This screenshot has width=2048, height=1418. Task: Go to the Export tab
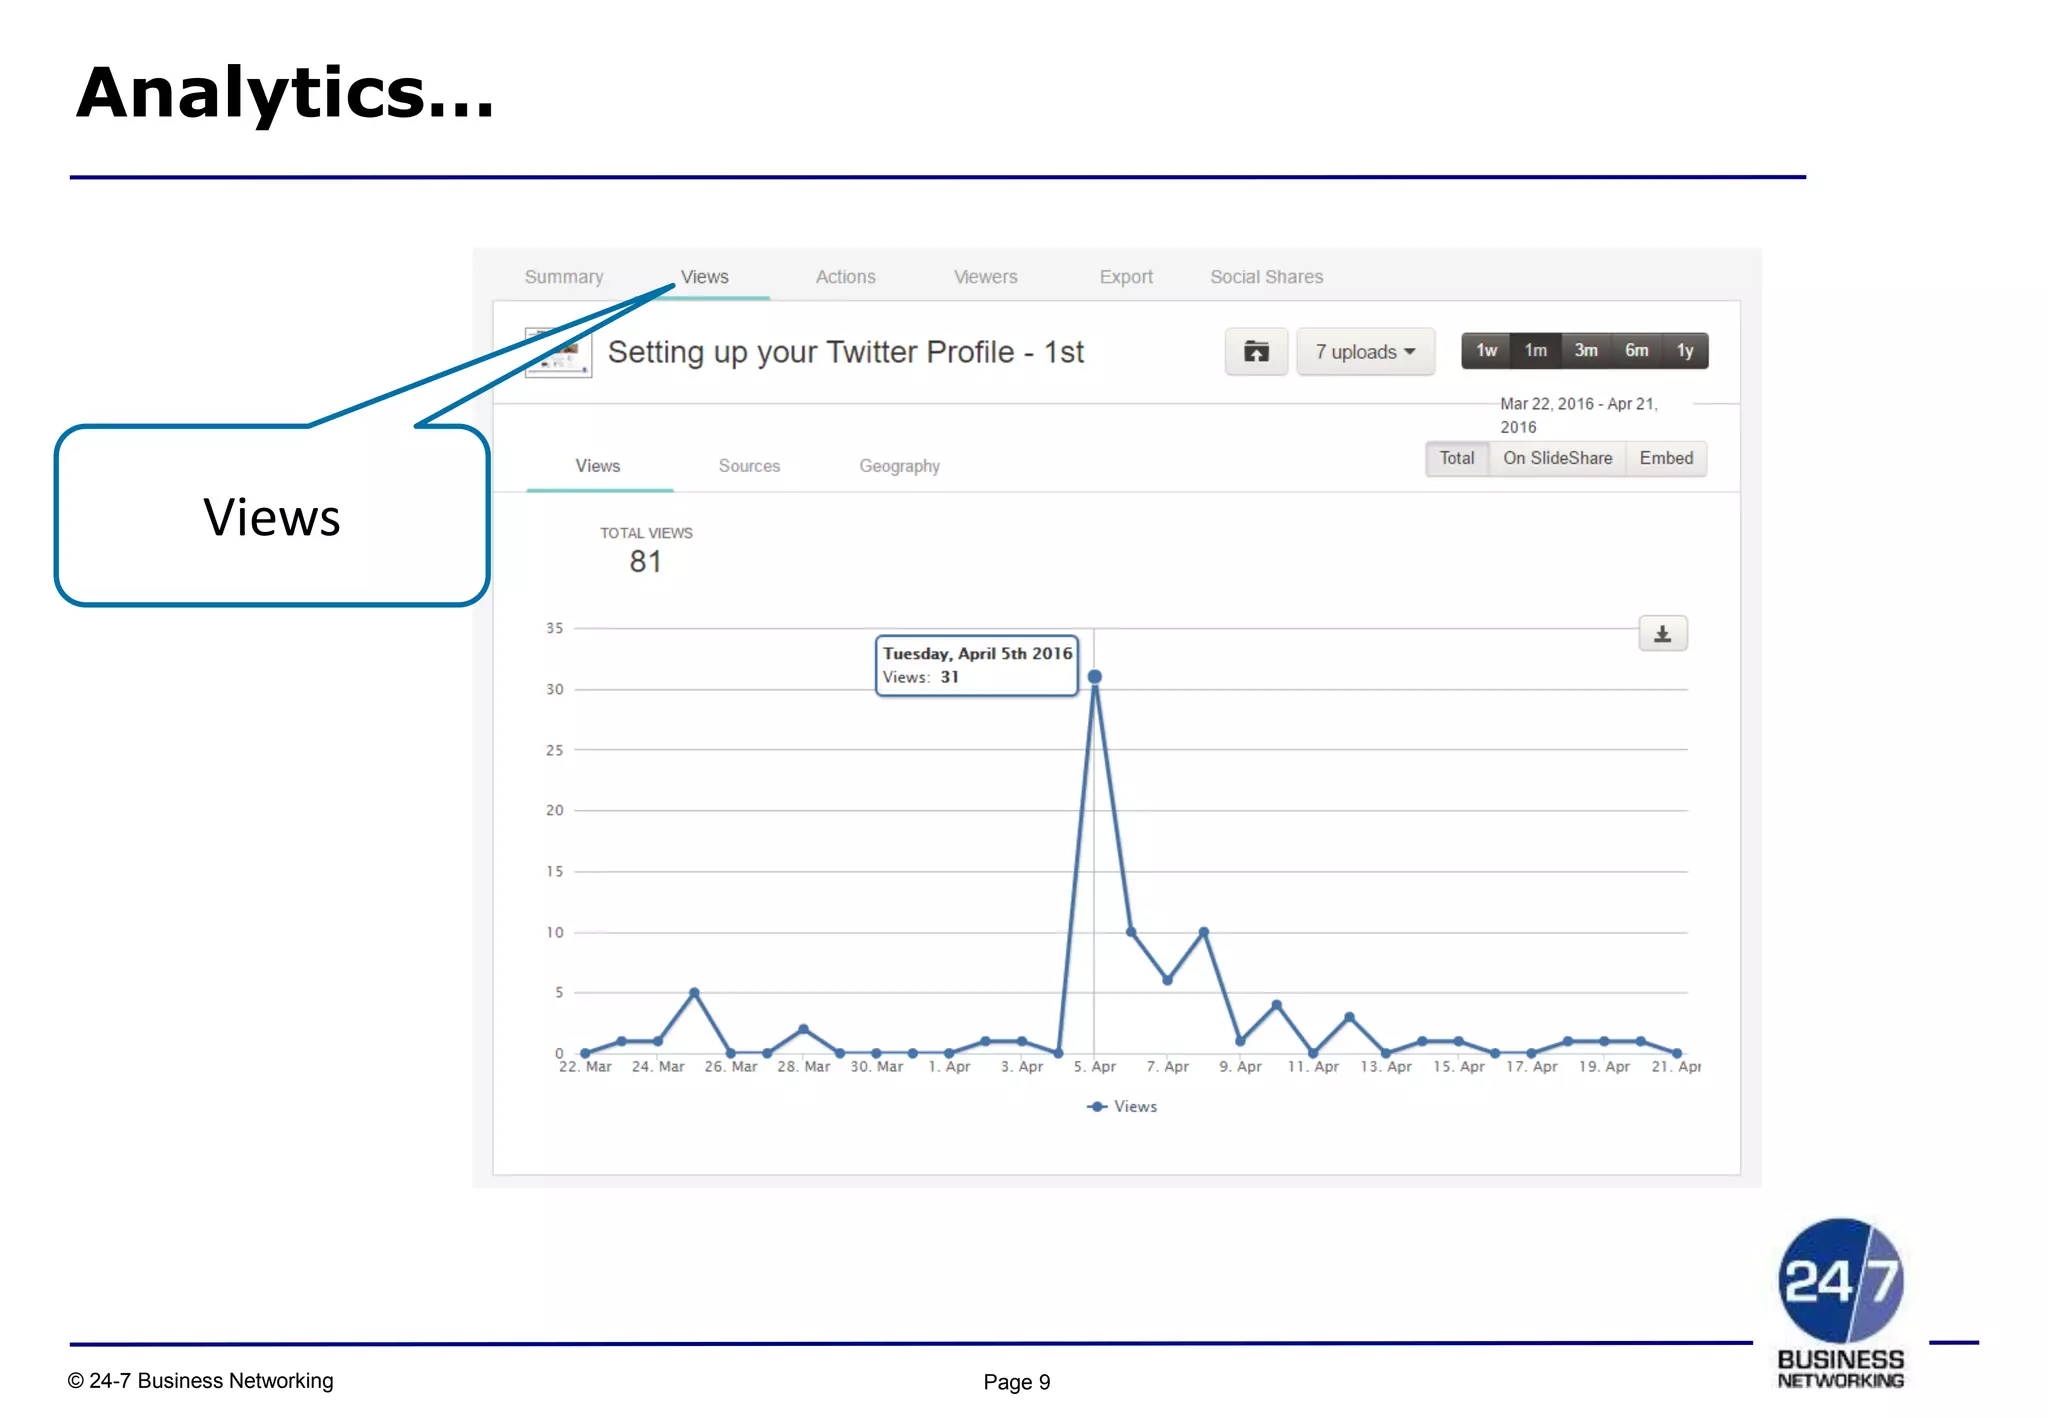pyautogui.click(x=1126, y=277)
